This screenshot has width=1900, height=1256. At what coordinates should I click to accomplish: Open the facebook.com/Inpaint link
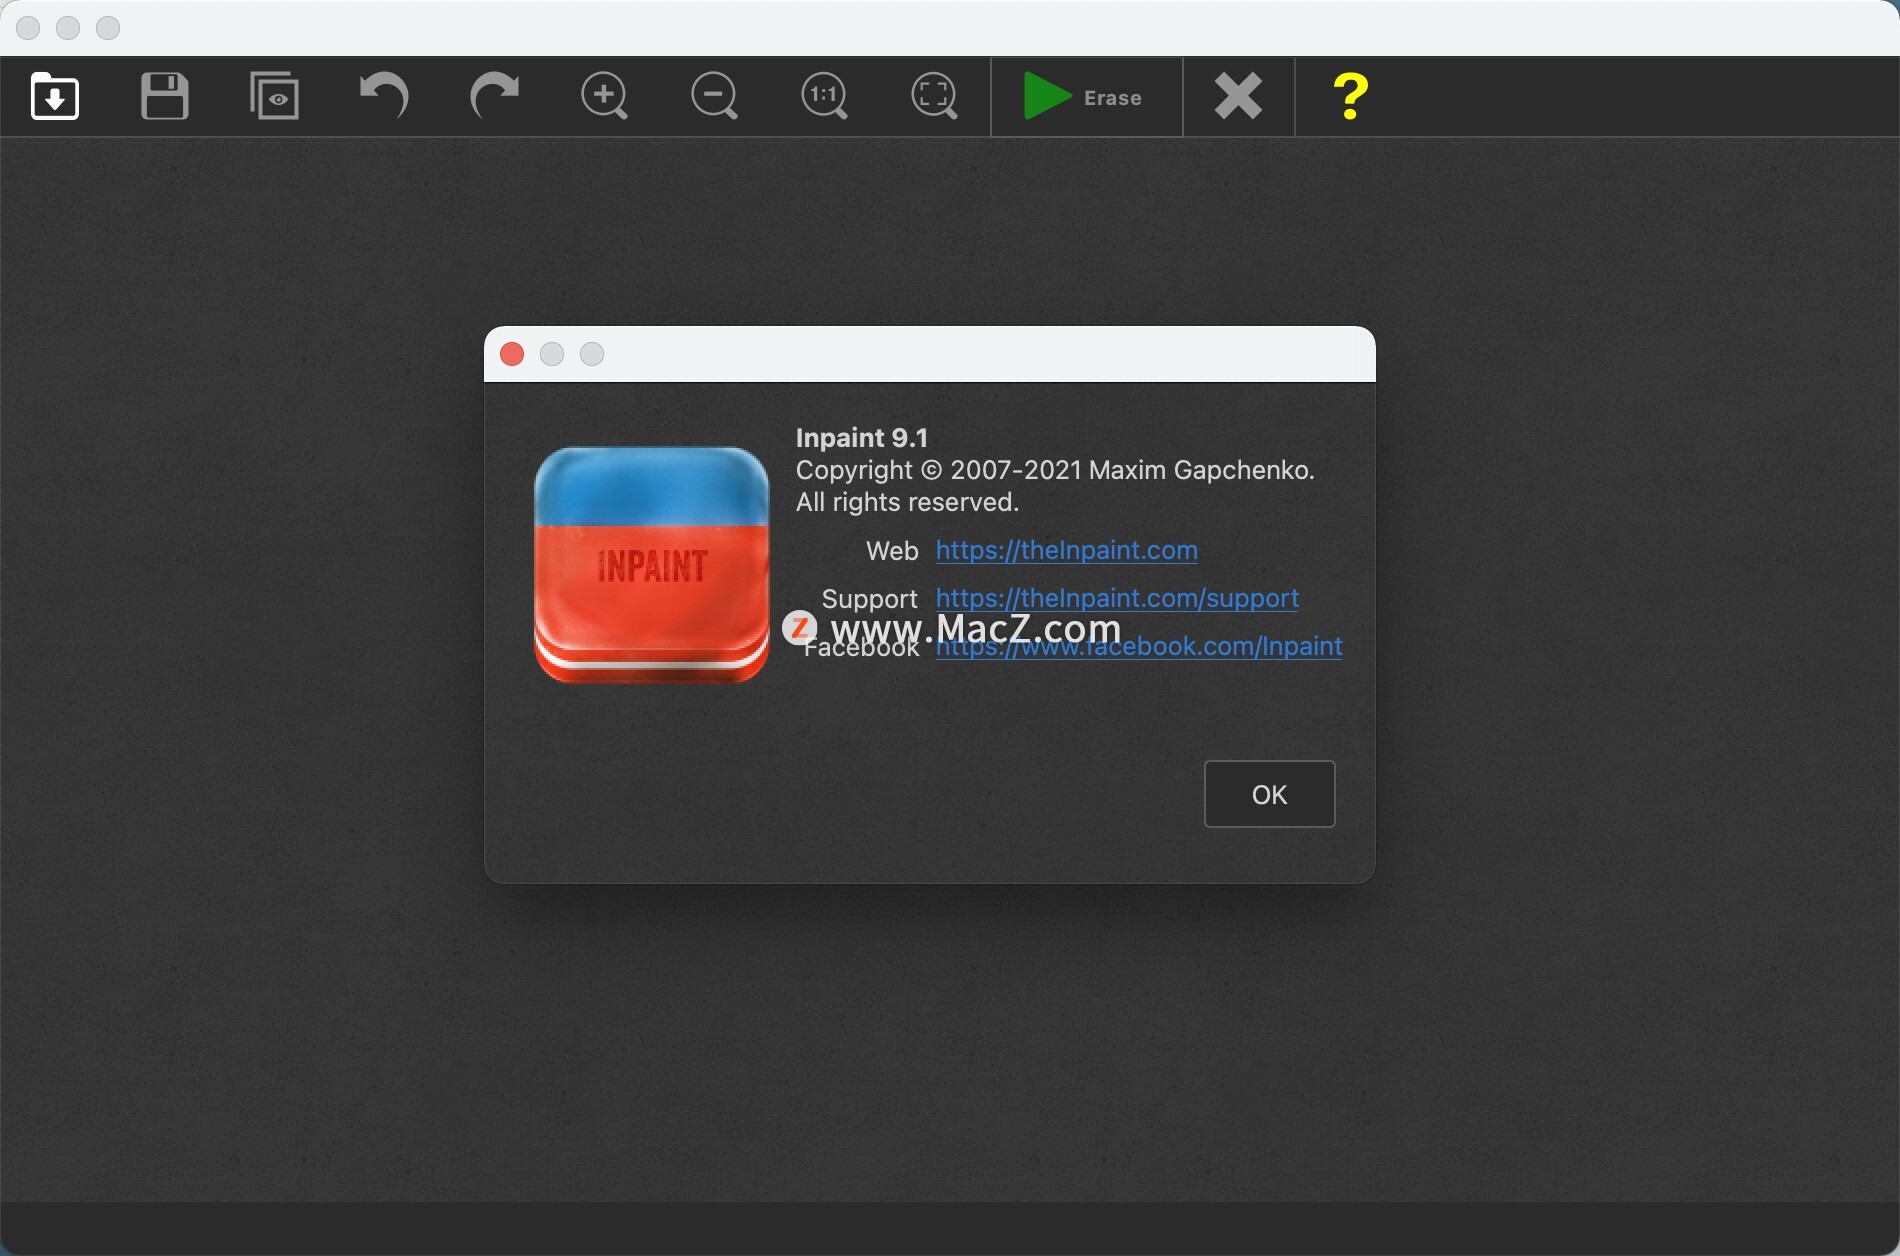point(1139,646)
